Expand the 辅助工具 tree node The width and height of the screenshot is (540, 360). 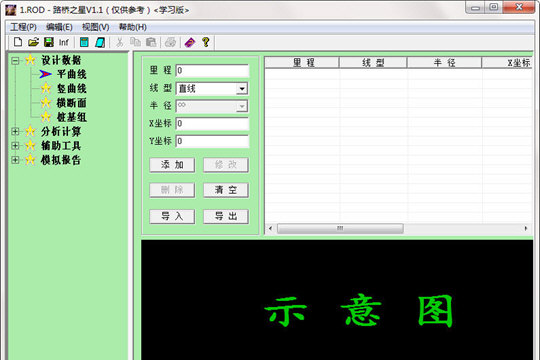[15, 145]
